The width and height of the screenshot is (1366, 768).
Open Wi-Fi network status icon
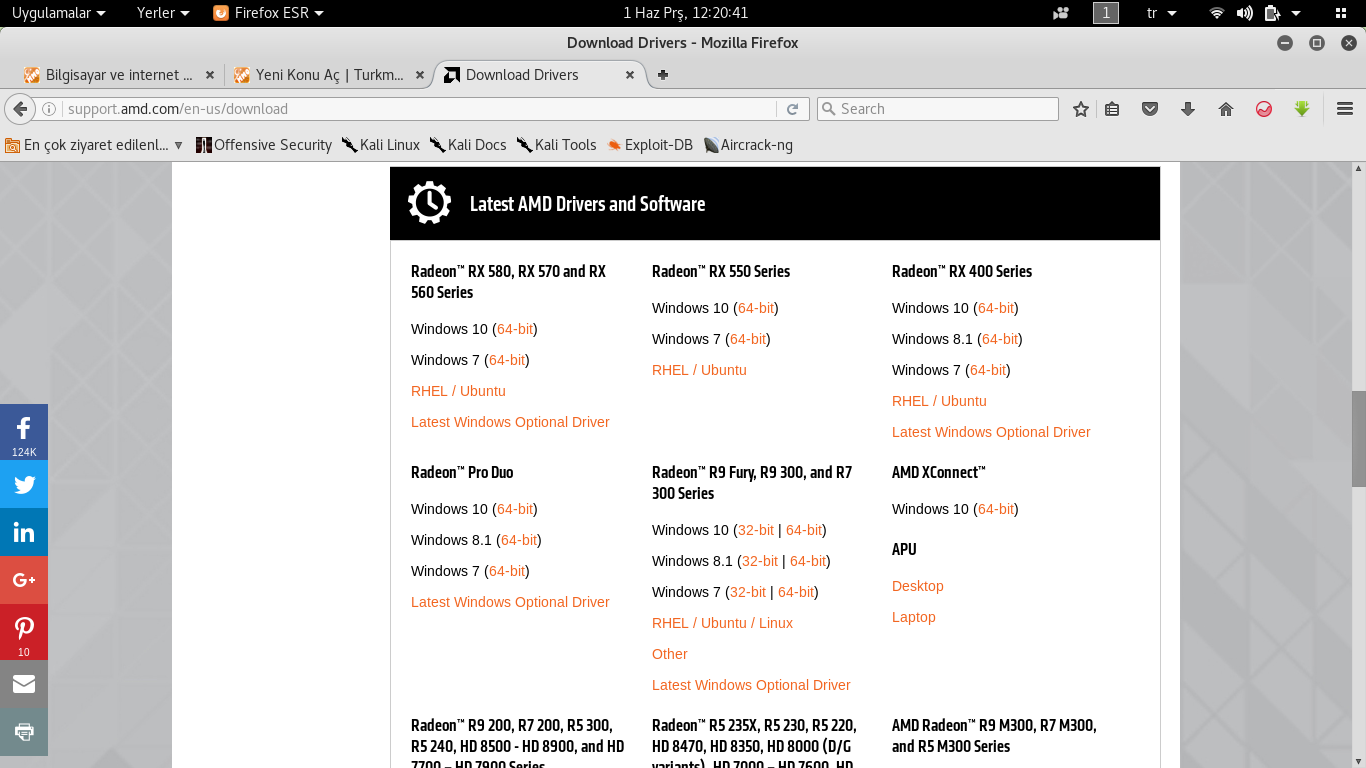tap(1217, 13)
